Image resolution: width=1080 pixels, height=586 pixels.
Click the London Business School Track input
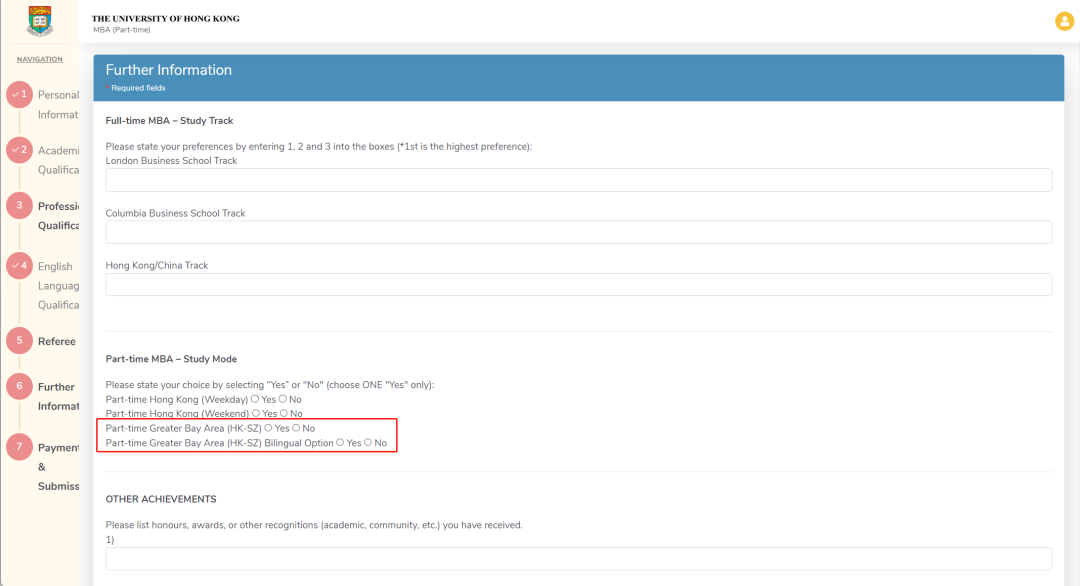tap(579, 180)
